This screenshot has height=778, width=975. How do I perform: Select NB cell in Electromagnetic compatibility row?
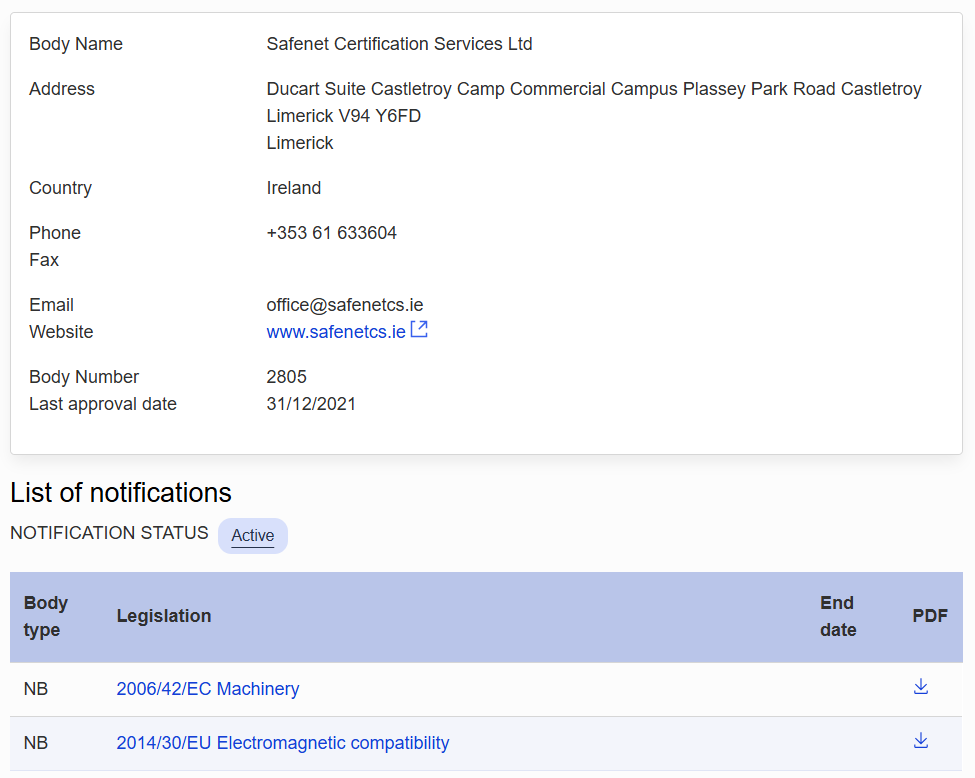36,743
